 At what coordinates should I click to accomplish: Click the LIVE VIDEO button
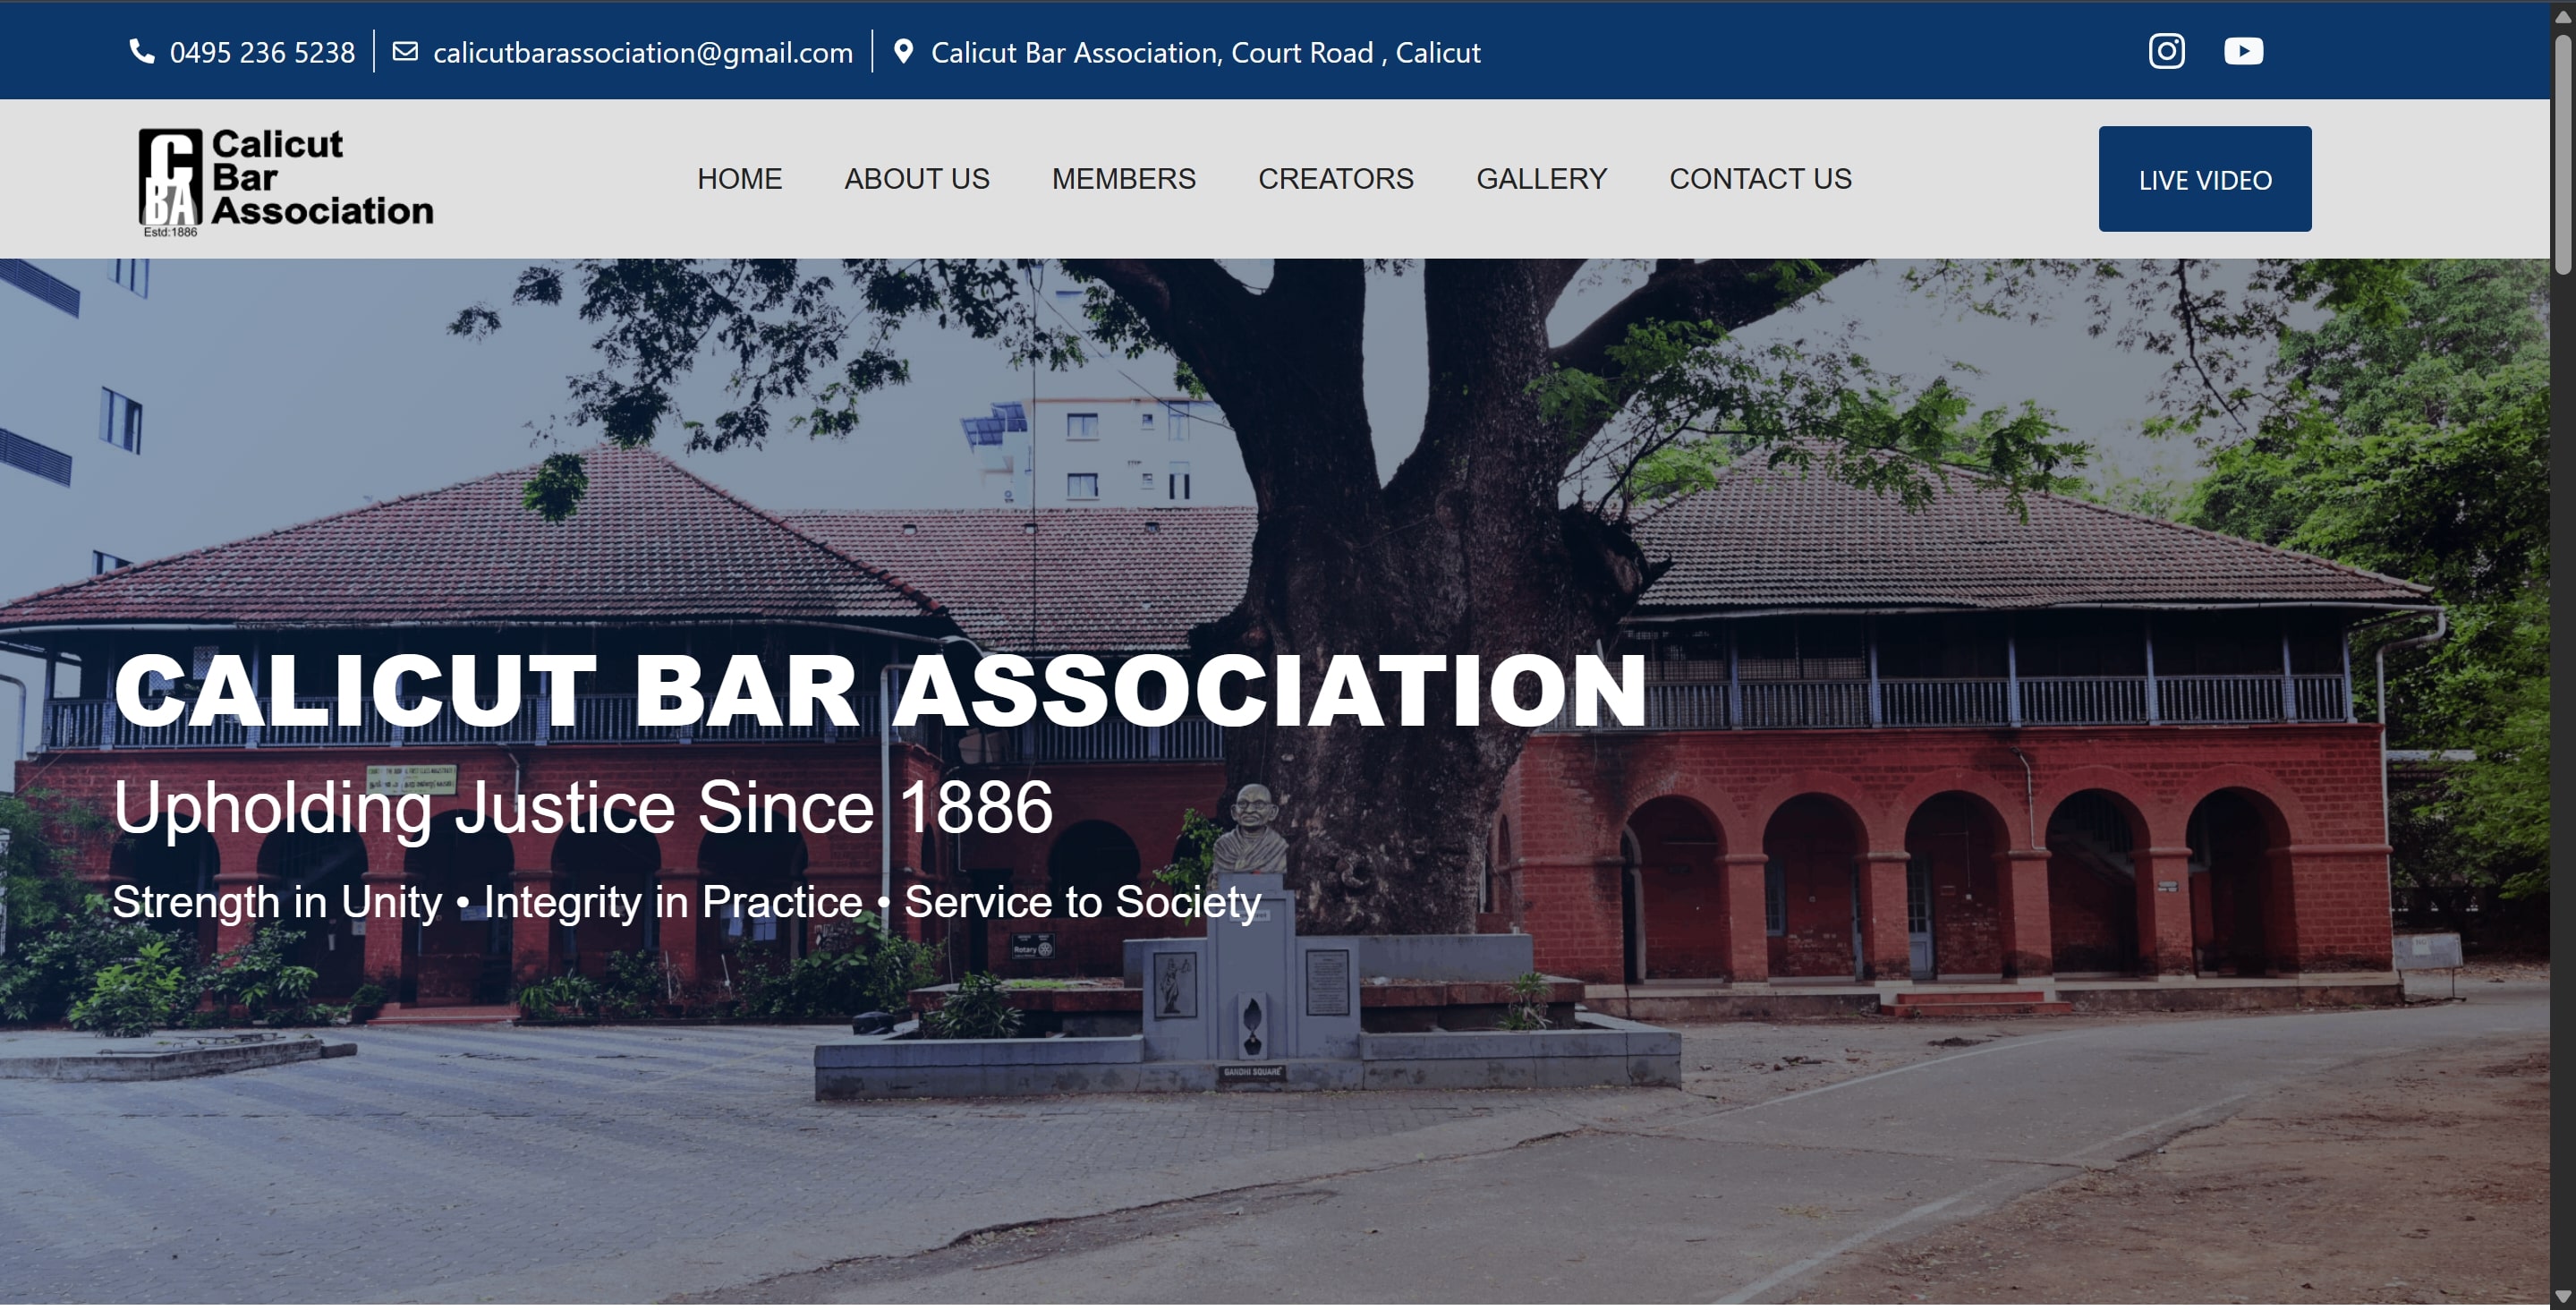click(2204, 179)
